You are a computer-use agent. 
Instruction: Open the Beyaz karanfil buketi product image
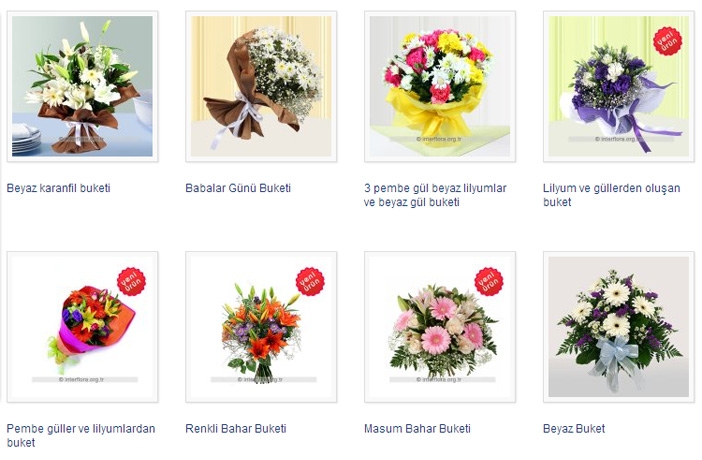tap(82, 86)
